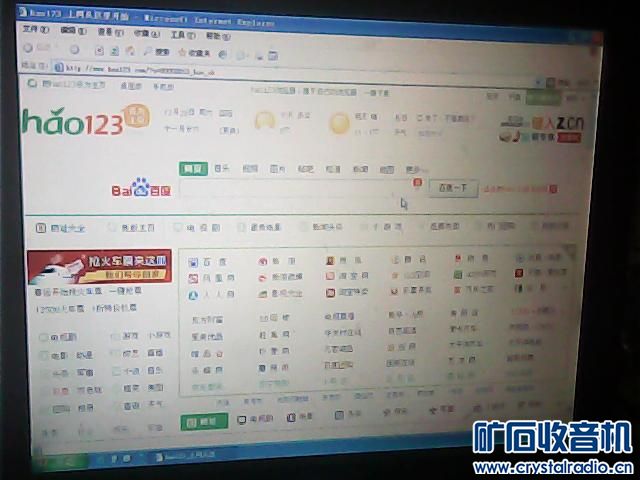The image size is (640, 480).
Task: Select the 新闻 search tab
Action: (360, 169)
